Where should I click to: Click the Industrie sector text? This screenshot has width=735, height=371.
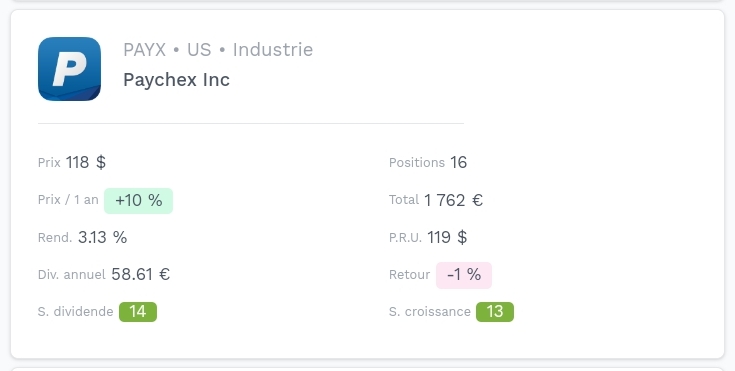pos(273,50)
